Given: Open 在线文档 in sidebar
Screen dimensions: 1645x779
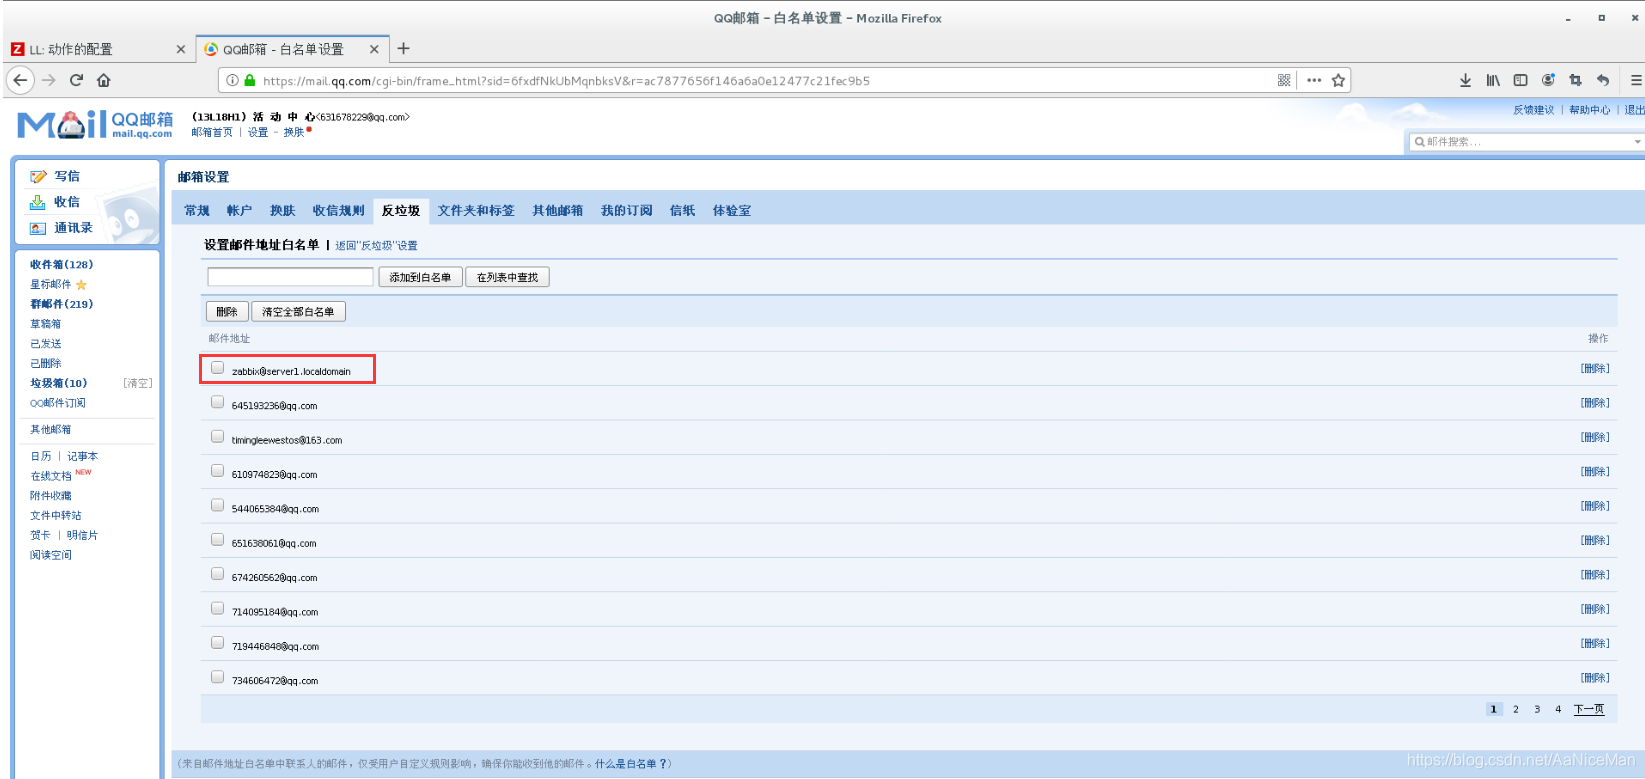Looking at the screenshot, I should pyautogui.click(x=51, y=476).
